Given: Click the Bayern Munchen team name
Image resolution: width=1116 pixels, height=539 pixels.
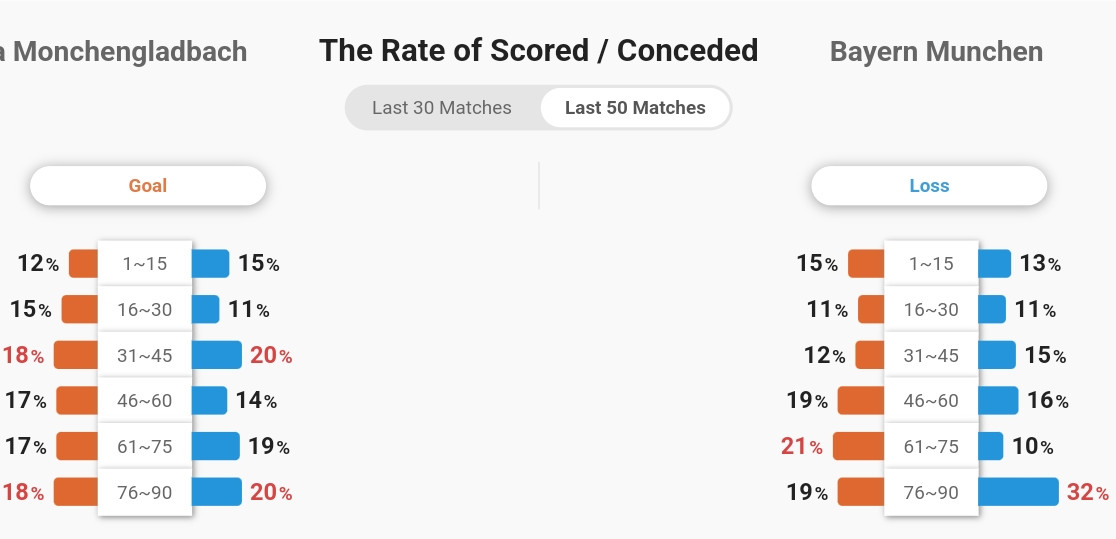Looking at the screenshot, I should [936, 52].
